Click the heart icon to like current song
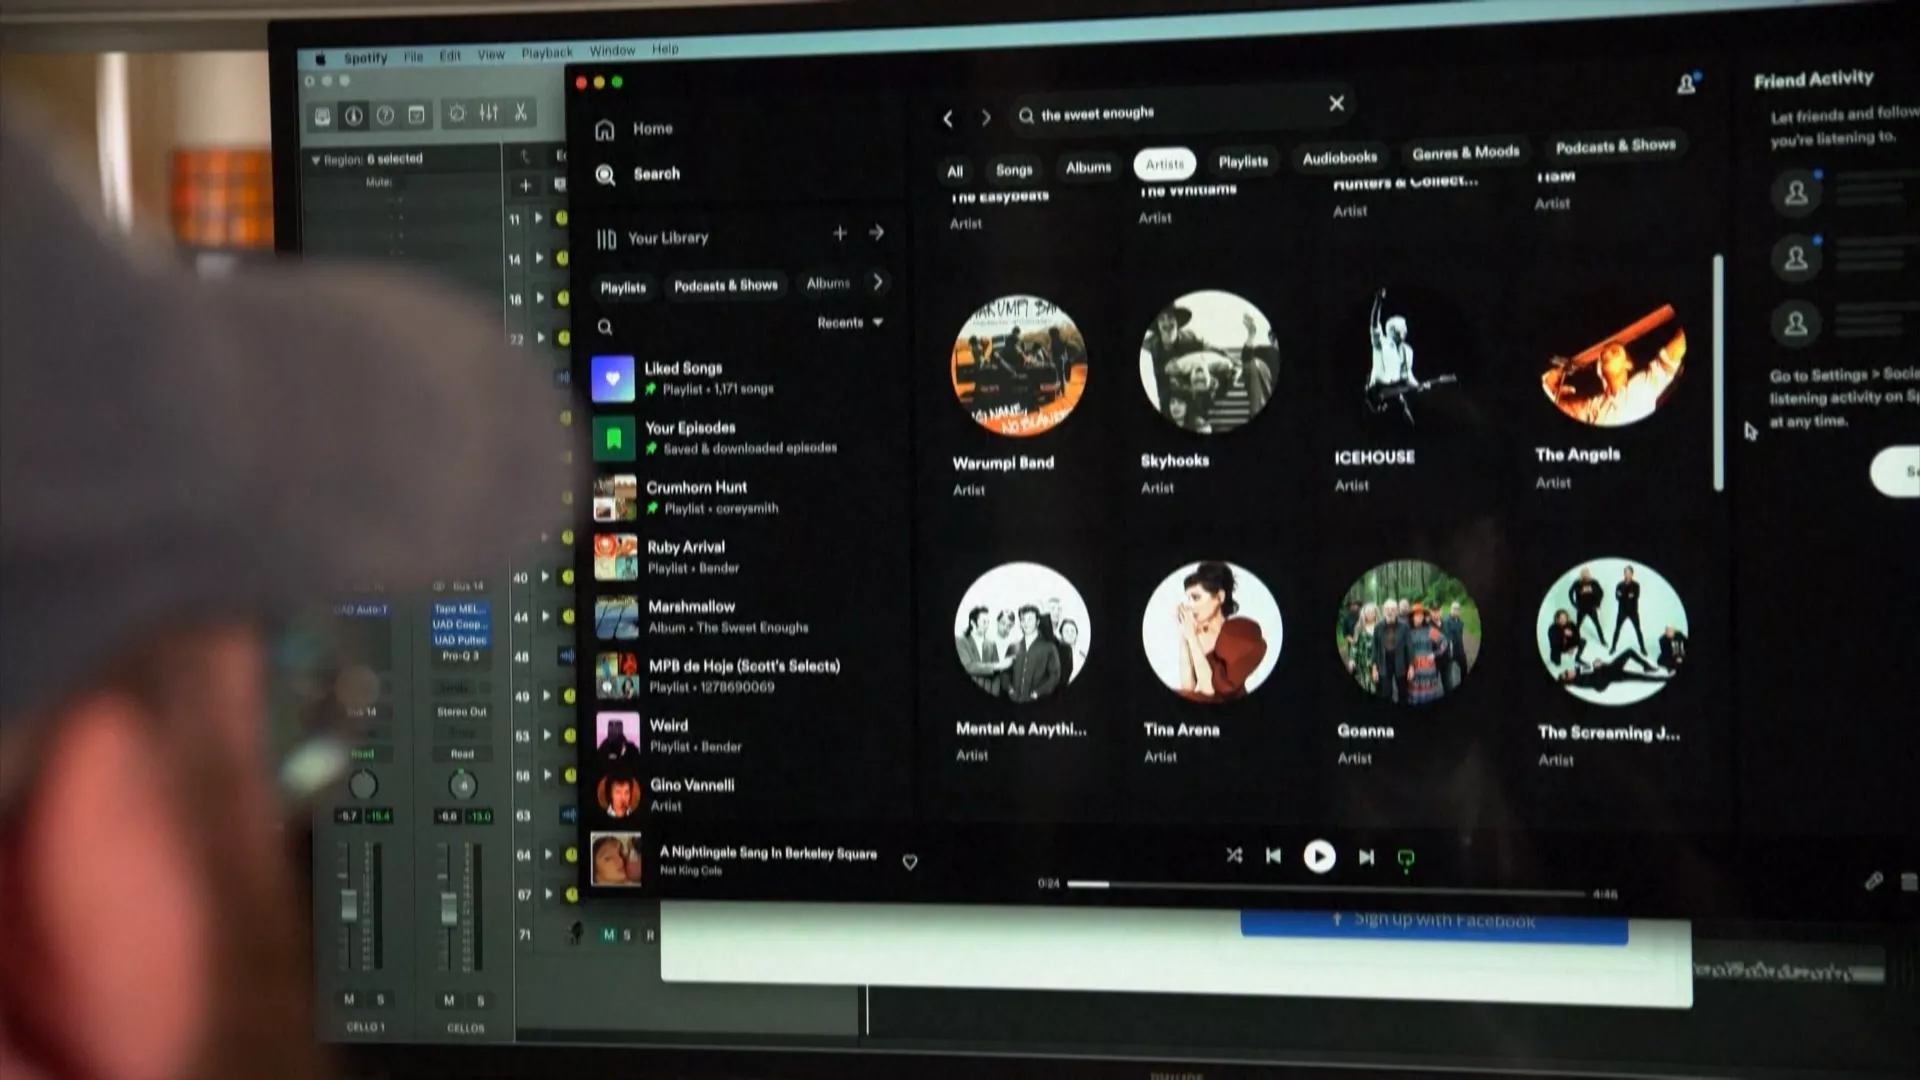 909,862
